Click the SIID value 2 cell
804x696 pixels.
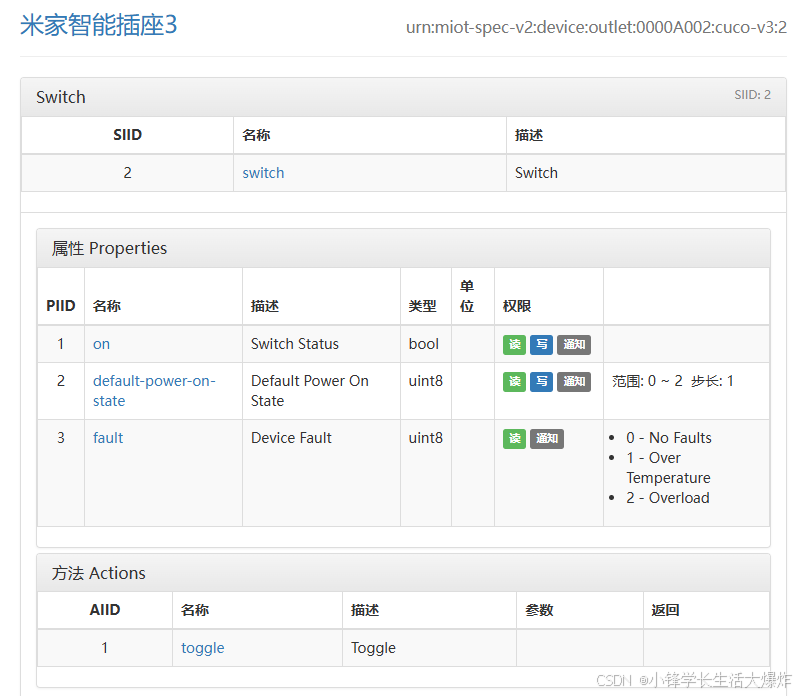(x=127, y=173)
